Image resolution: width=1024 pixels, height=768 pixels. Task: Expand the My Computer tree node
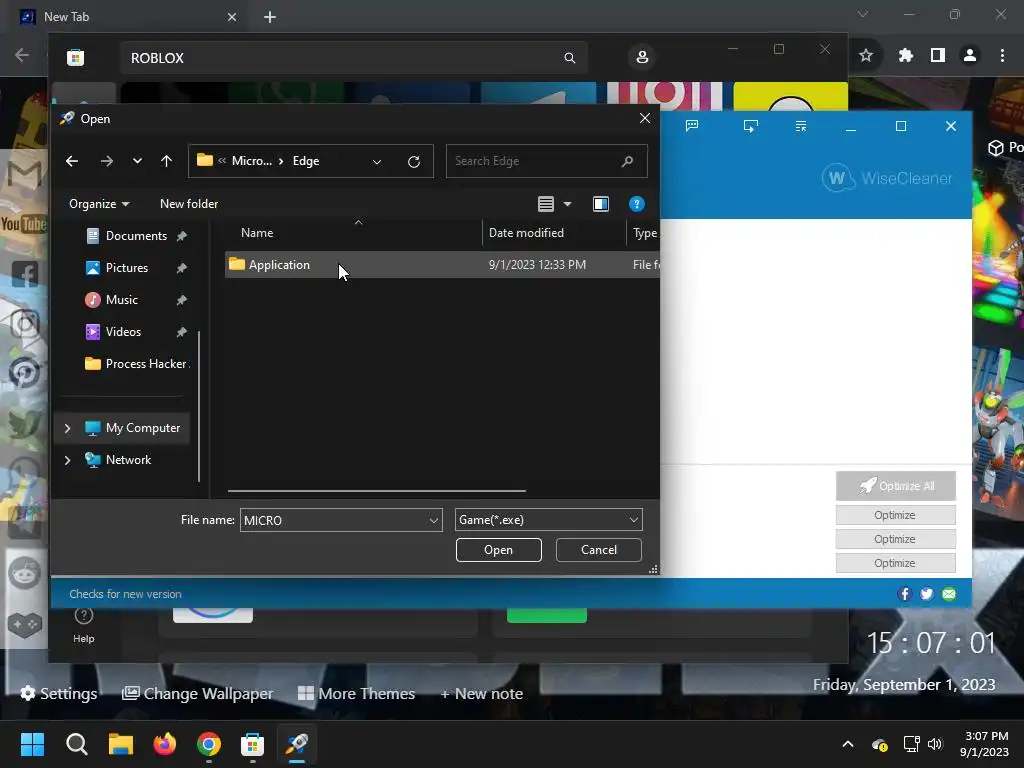[x=67, y=428]
